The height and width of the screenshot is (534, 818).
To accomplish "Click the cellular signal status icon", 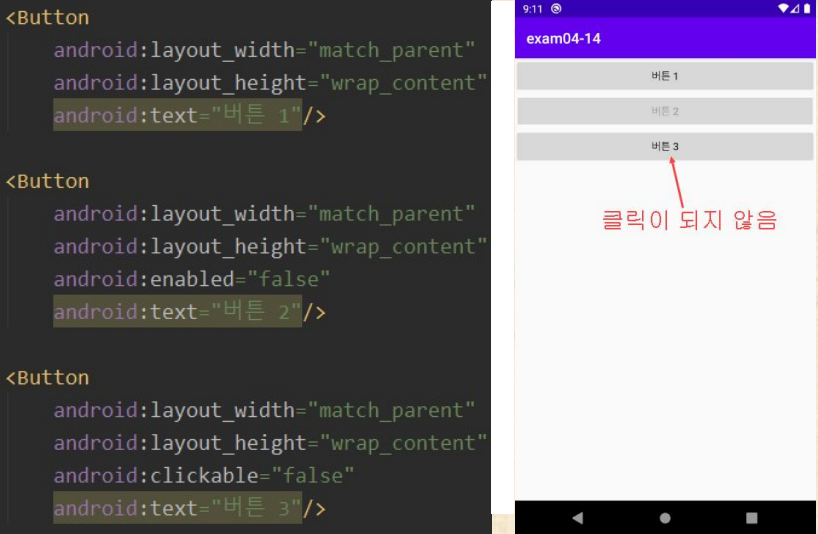I will tap(795, 8).
